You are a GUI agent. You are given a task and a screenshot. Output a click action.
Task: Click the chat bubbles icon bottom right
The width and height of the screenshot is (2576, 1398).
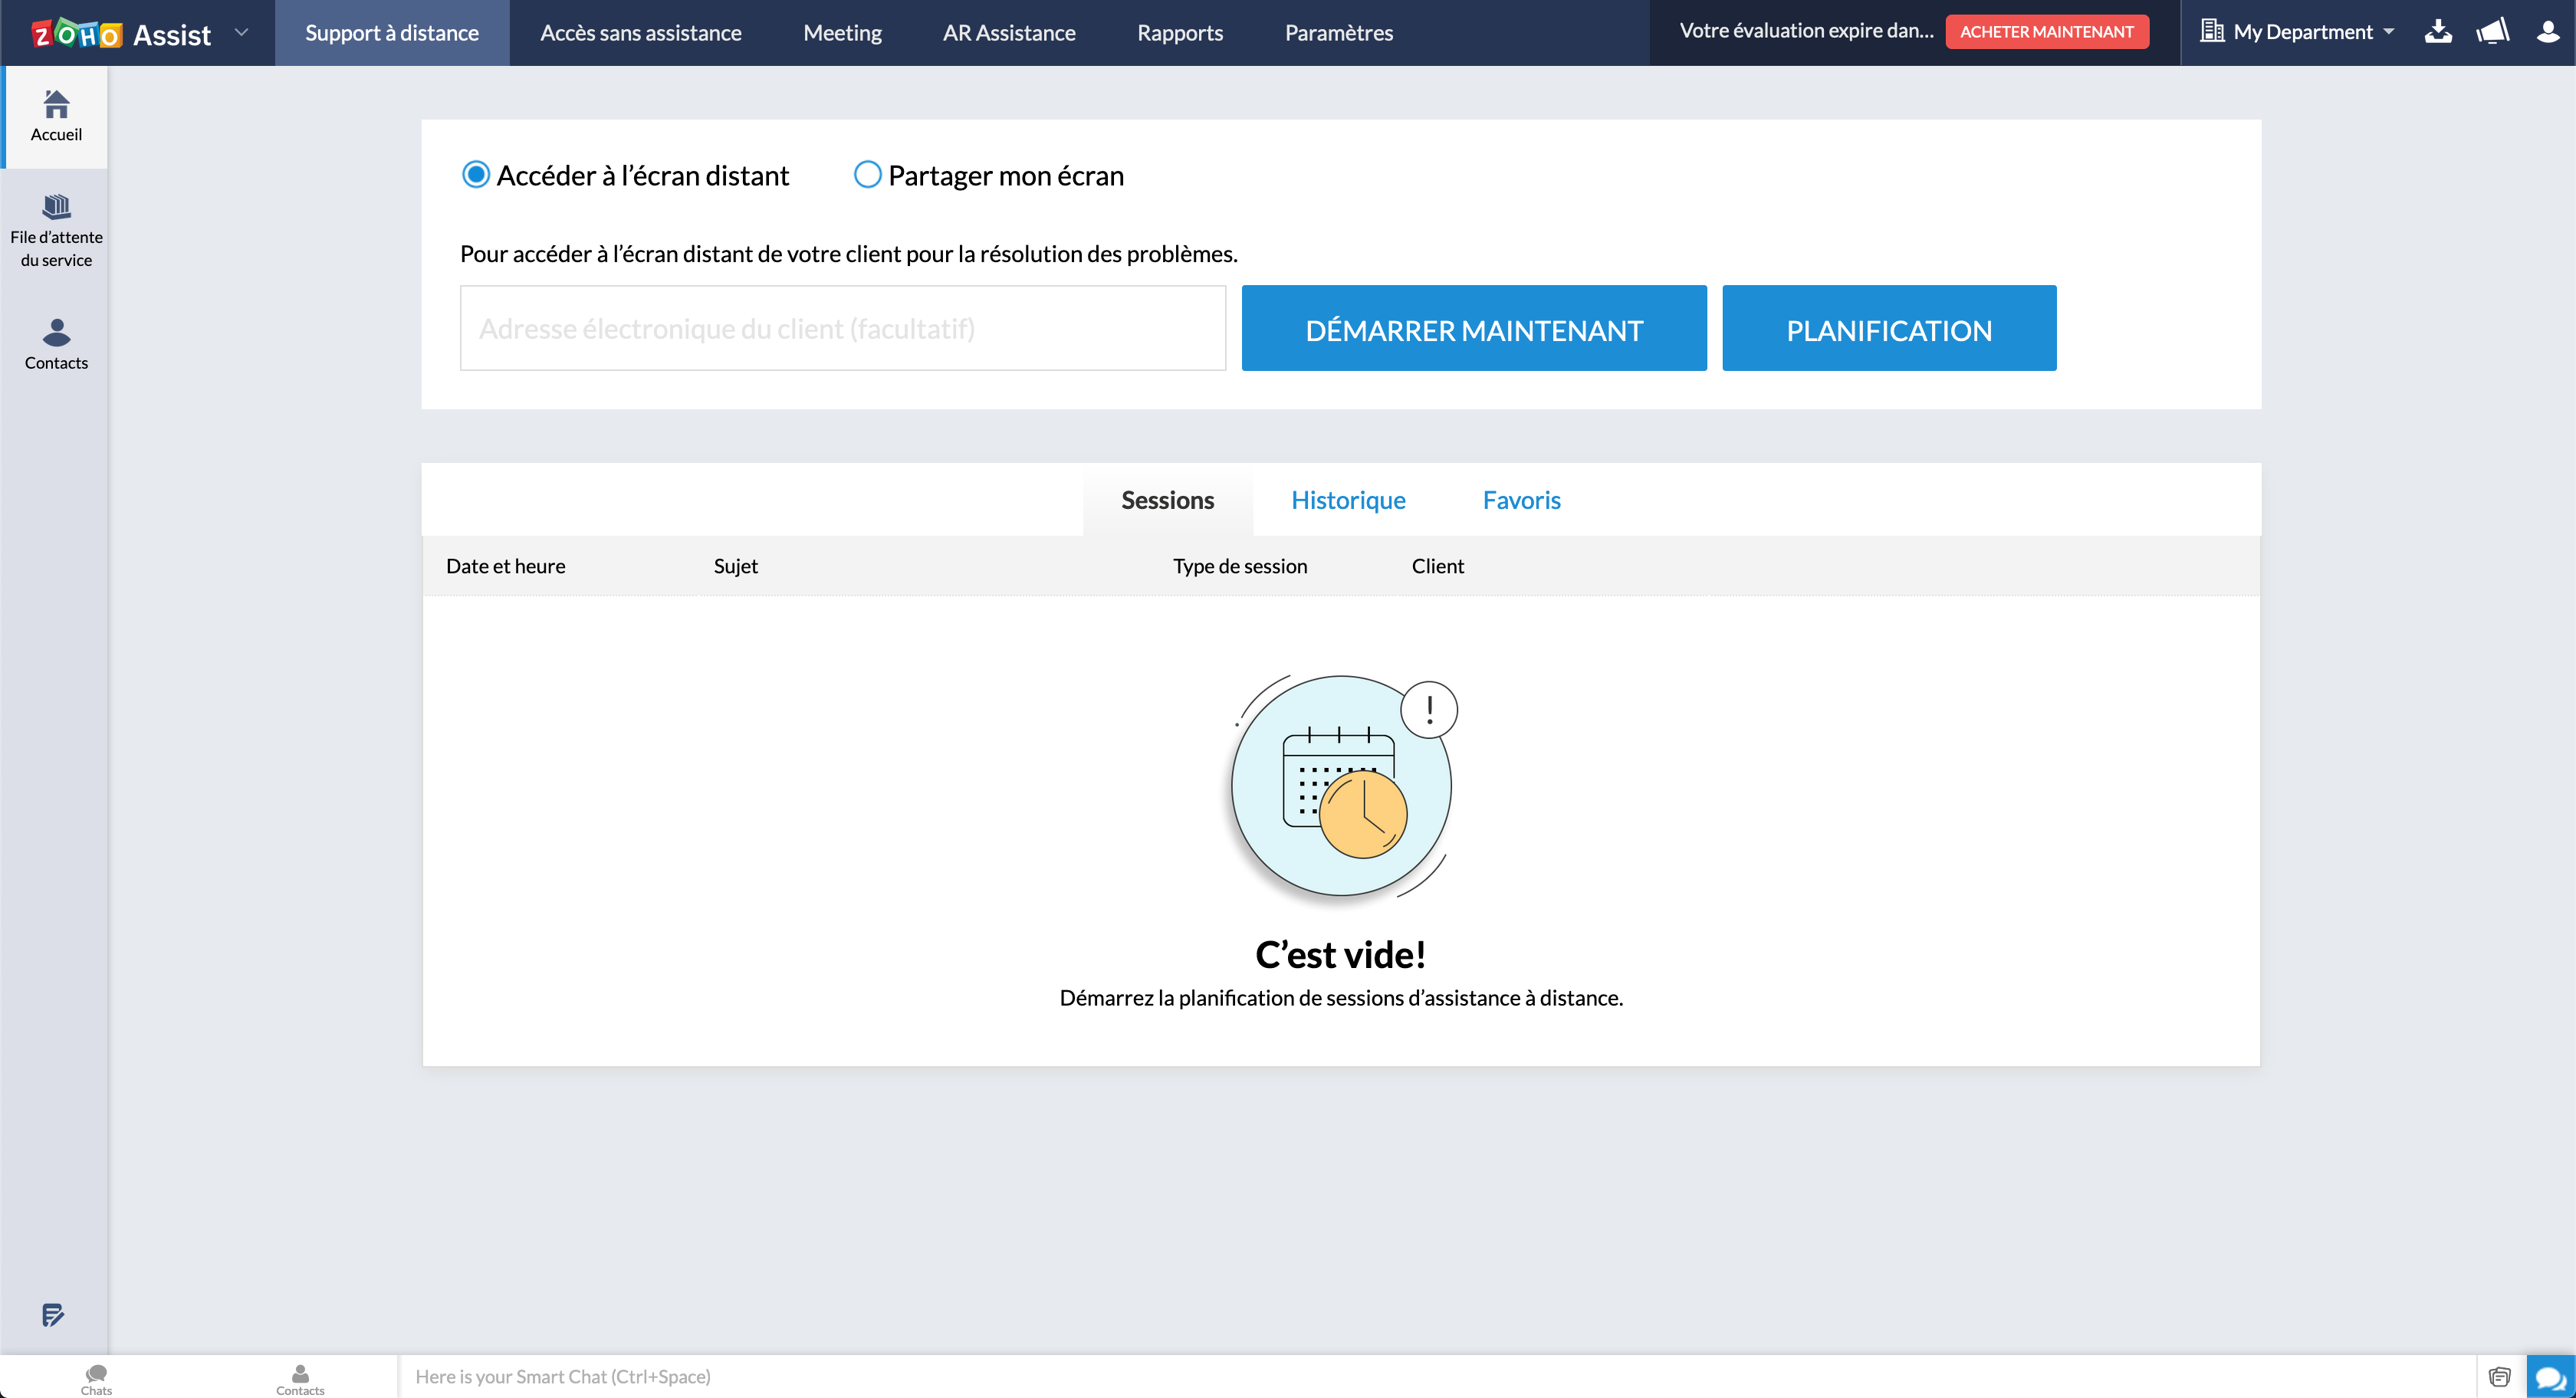pos(2551,1377)
